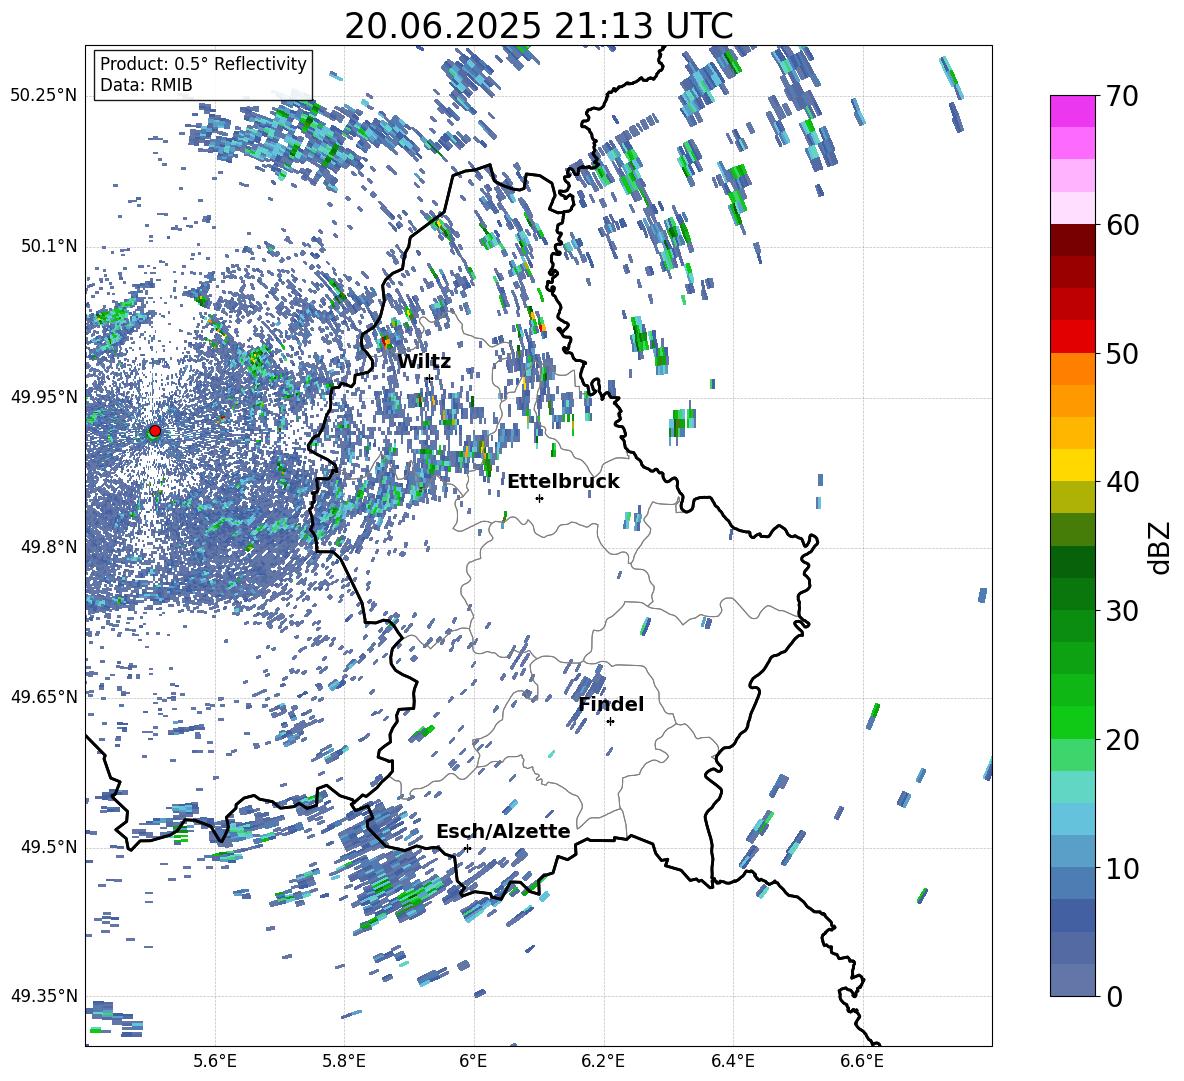Image resolution: width=1184 pixels, height=1081 pixels.
Task: Click the bright red swatch just above 50
Action: pyautogui.click(x=1072, y=336)
